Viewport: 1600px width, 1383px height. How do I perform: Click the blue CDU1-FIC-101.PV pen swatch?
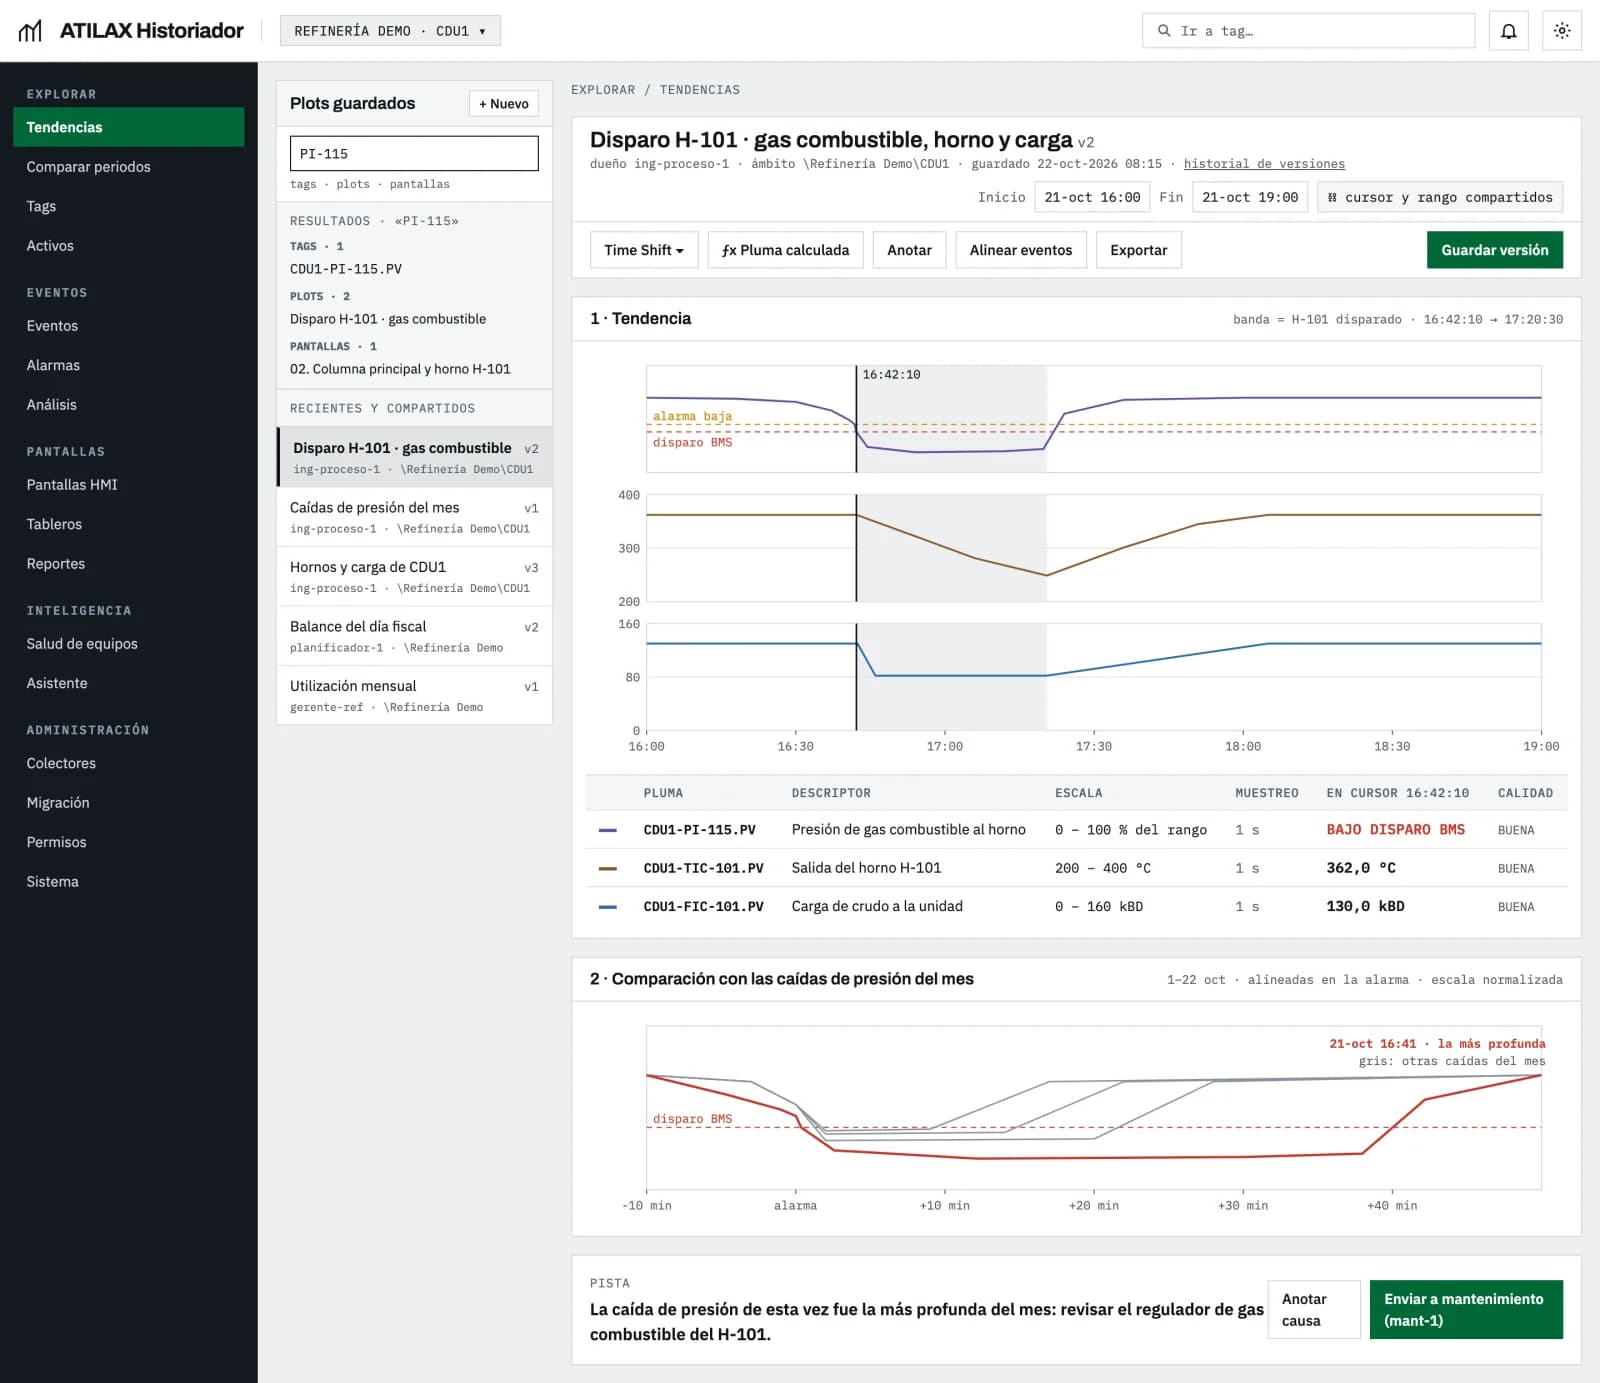607,906
